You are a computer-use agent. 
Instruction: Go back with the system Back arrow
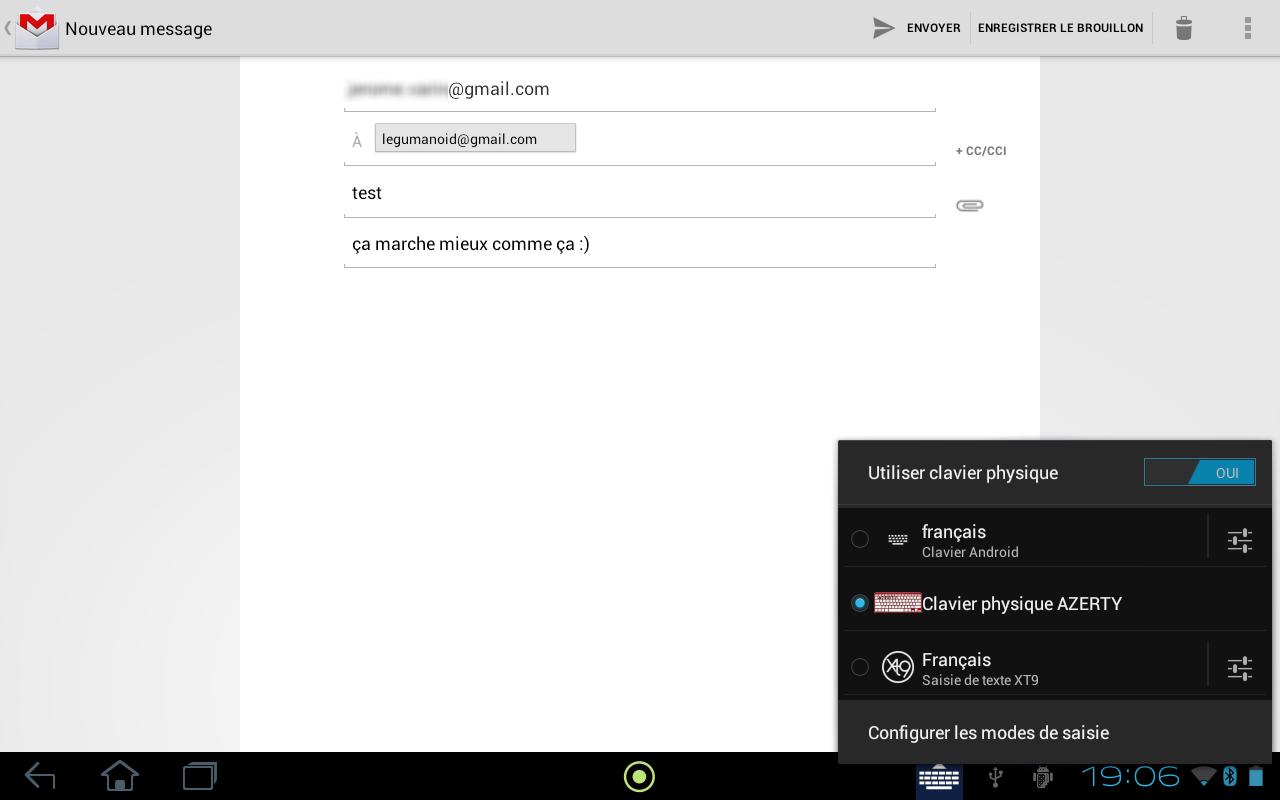point(40,776)
